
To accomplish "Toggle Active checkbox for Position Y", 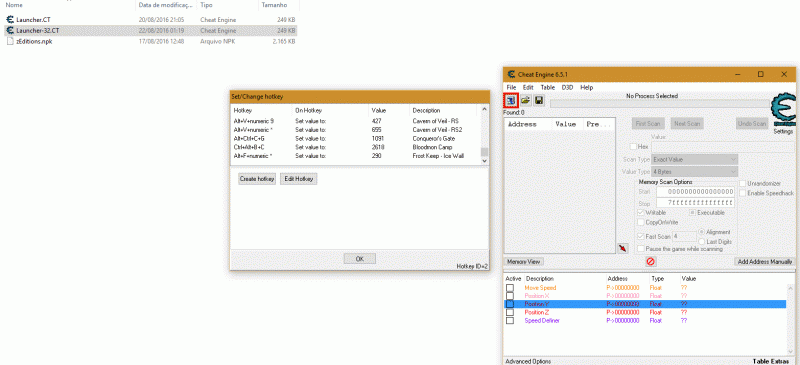I will pos(510,304).
